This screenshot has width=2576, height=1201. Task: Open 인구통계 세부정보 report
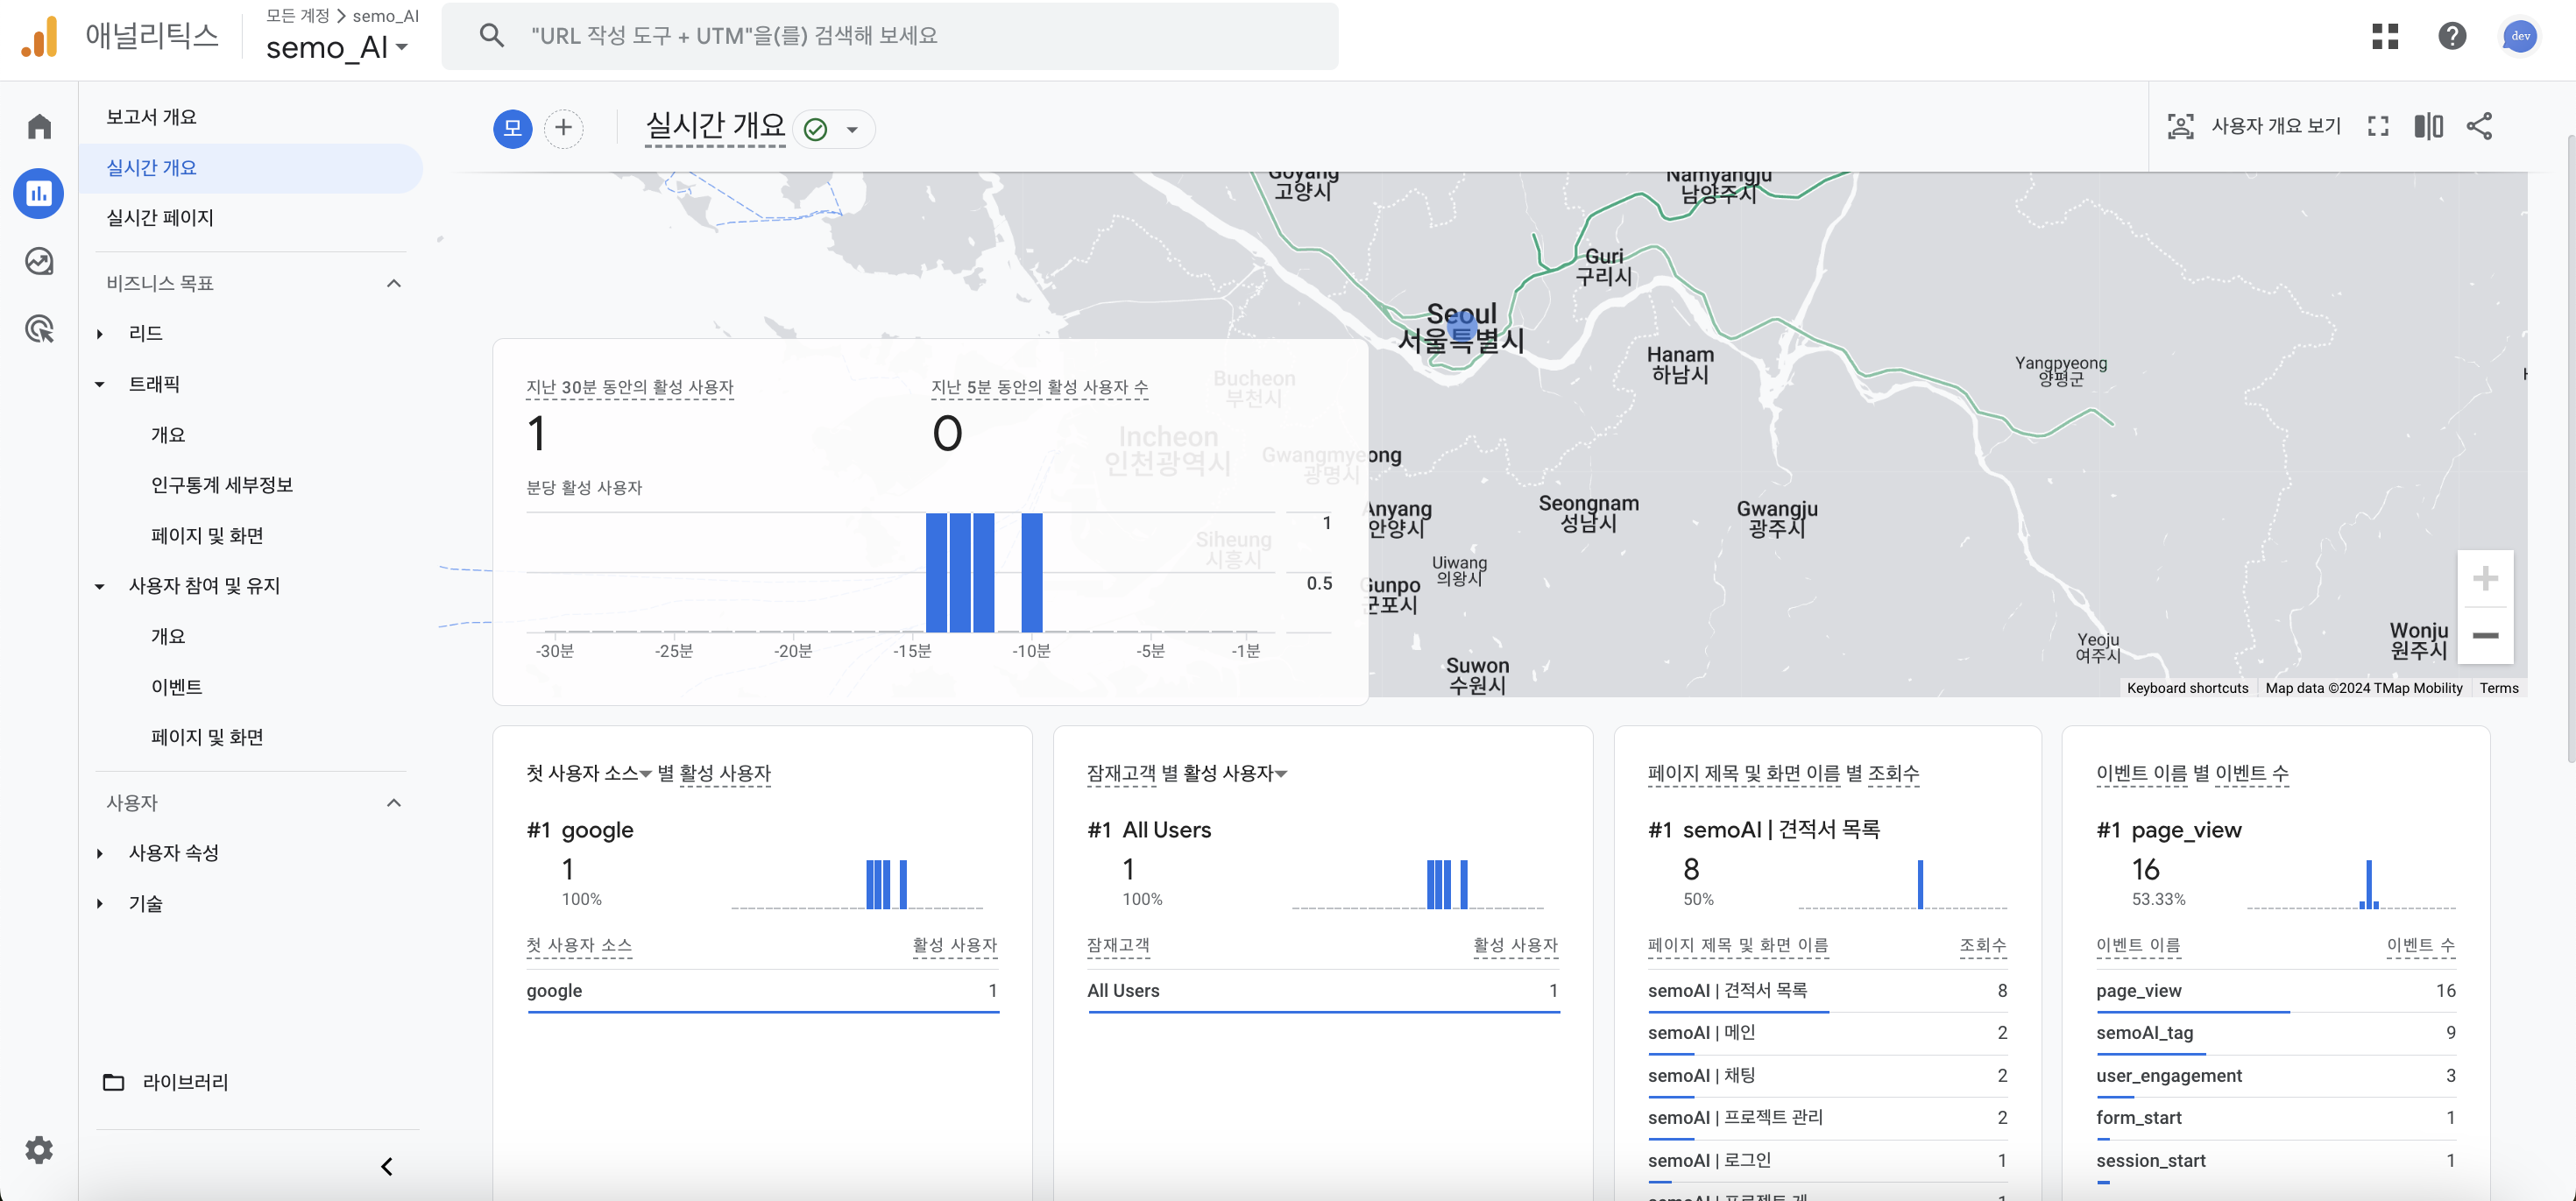tap(221, 485)
